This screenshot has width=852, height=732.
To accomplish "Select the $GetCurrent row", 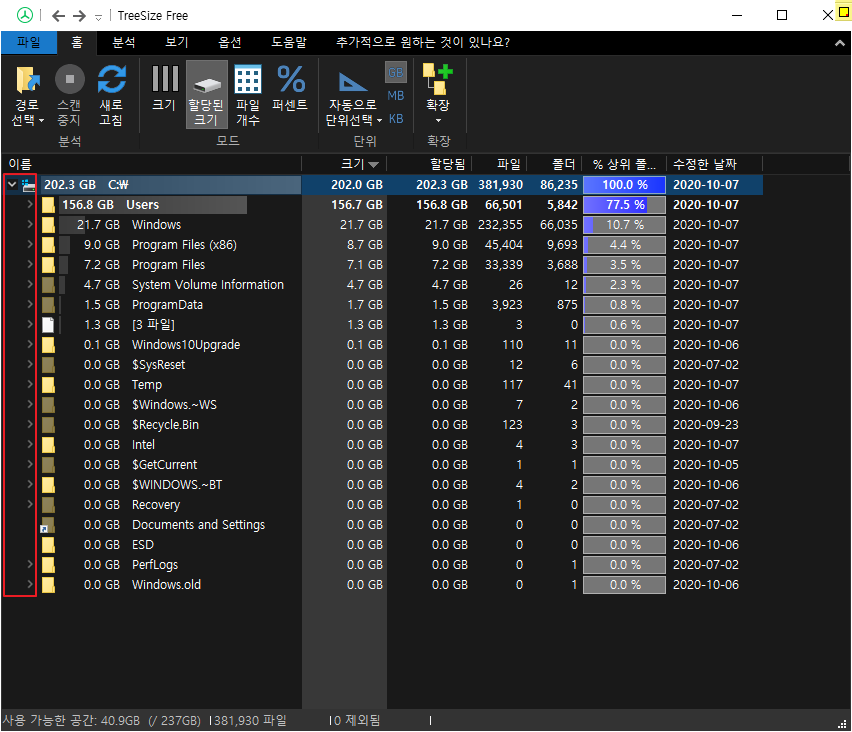I will 382,465.
